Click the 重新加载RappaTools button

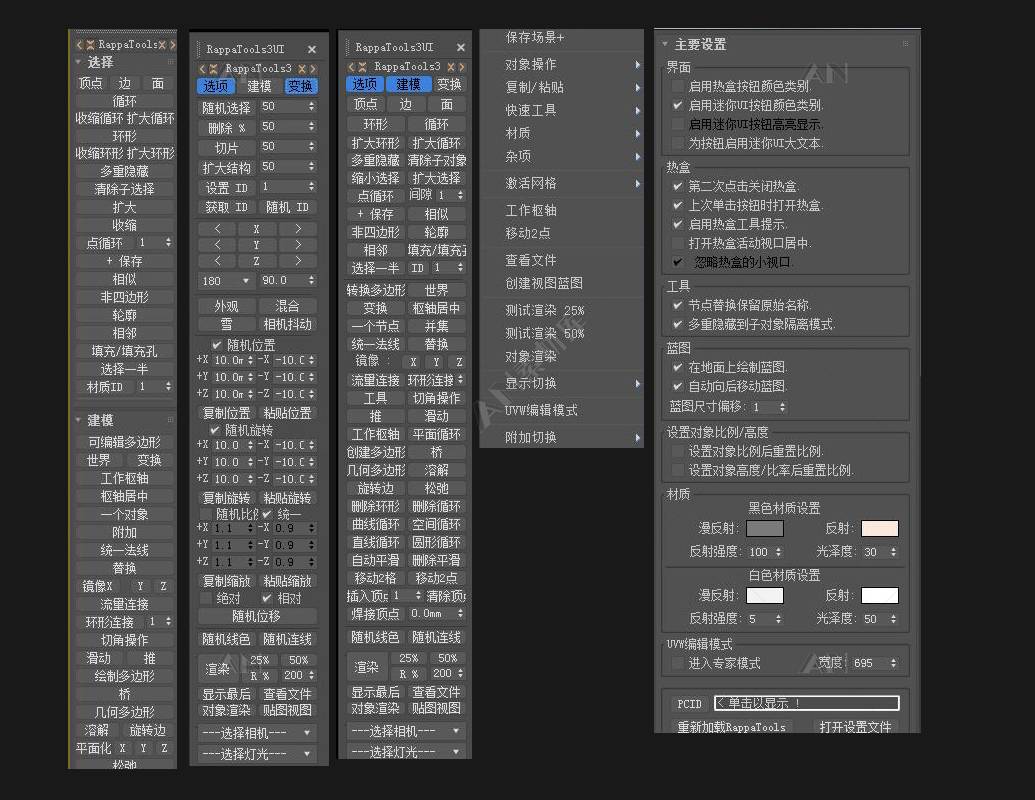point(731,727)
